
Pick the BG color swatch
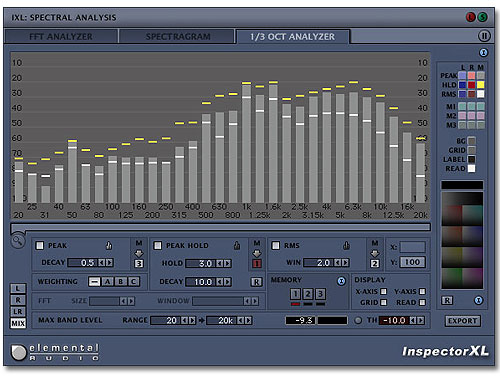471,141
